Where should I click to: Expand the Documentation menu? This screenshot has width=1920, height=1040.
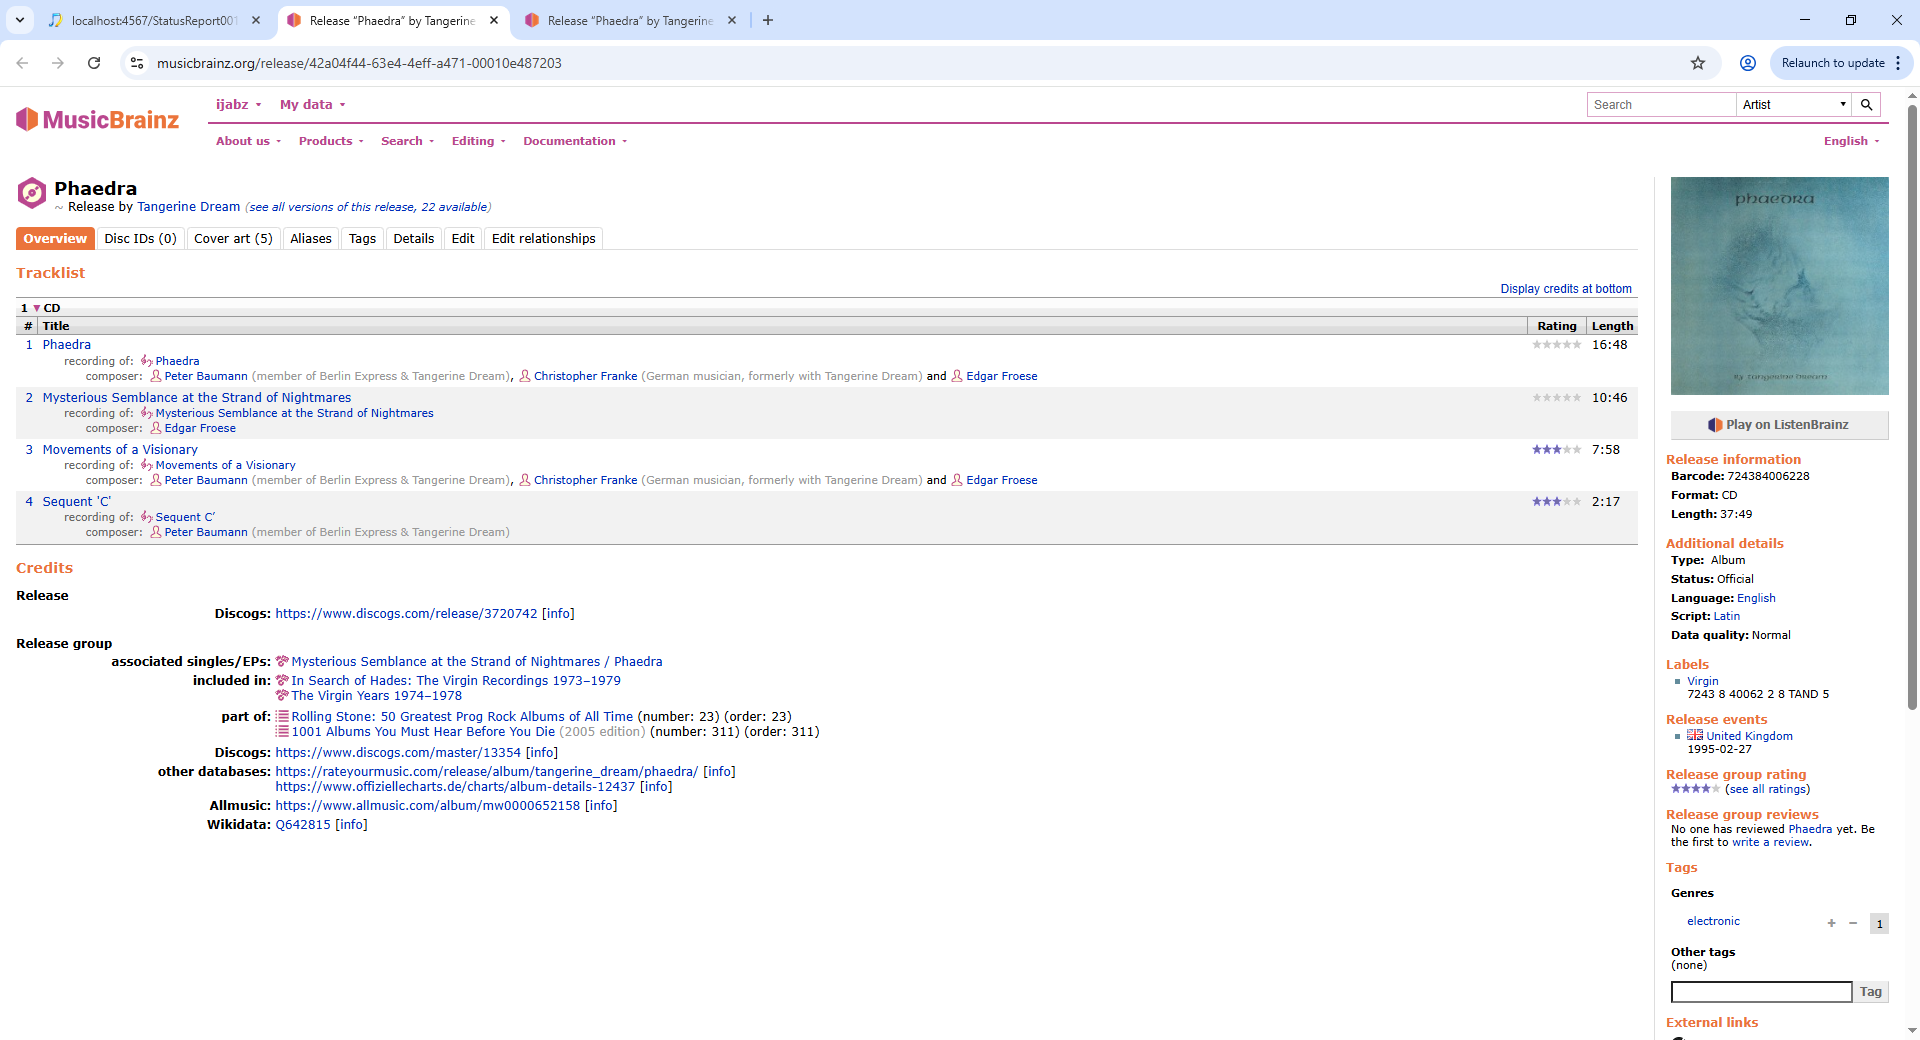[575, 141]
